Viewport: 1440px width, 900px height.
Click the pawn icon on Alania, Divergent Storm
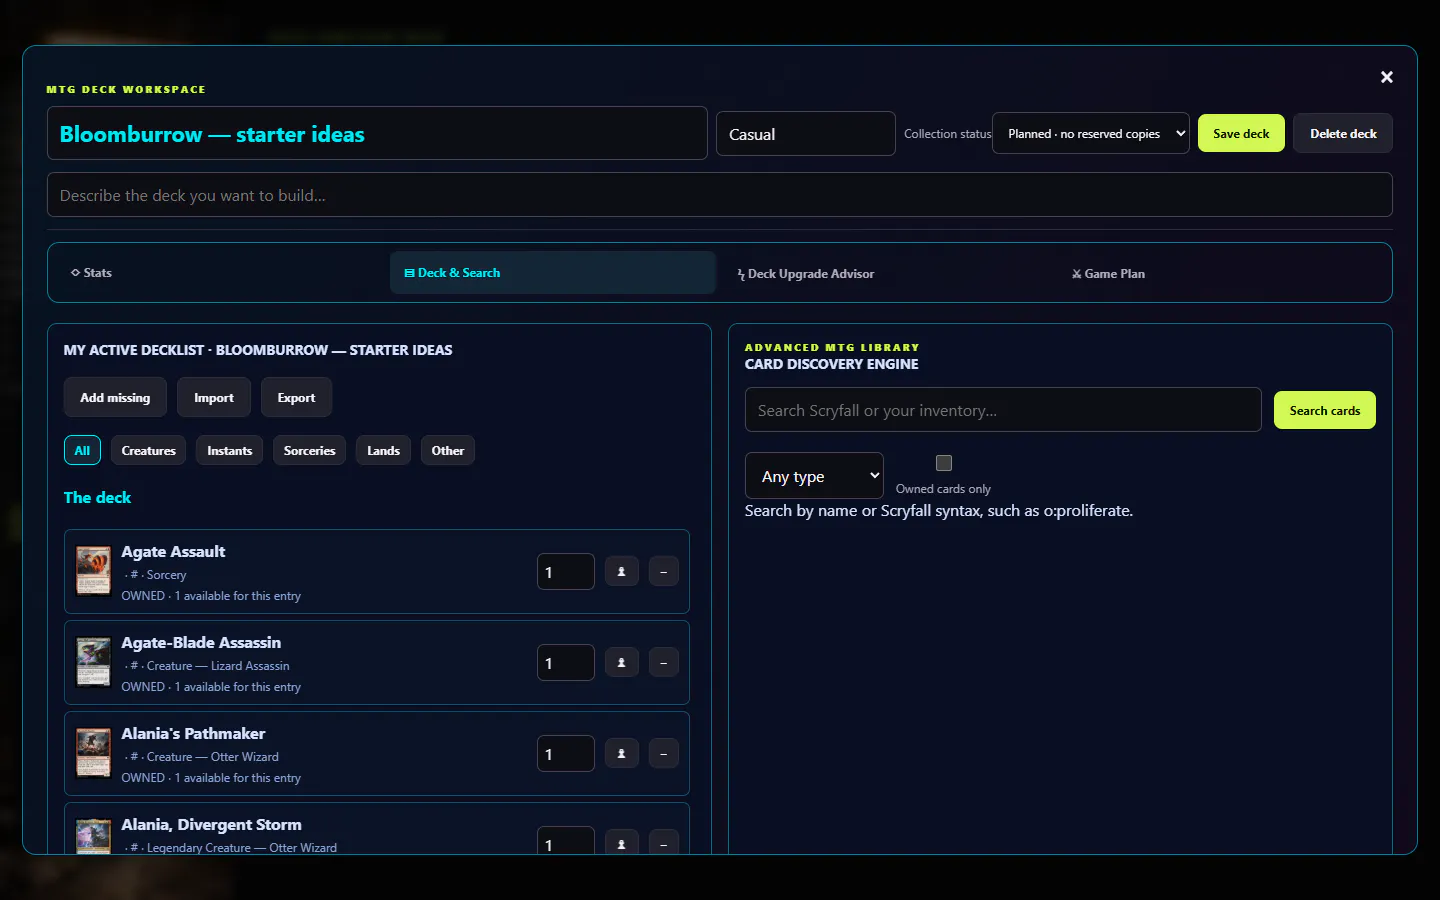tap(621, 843)
